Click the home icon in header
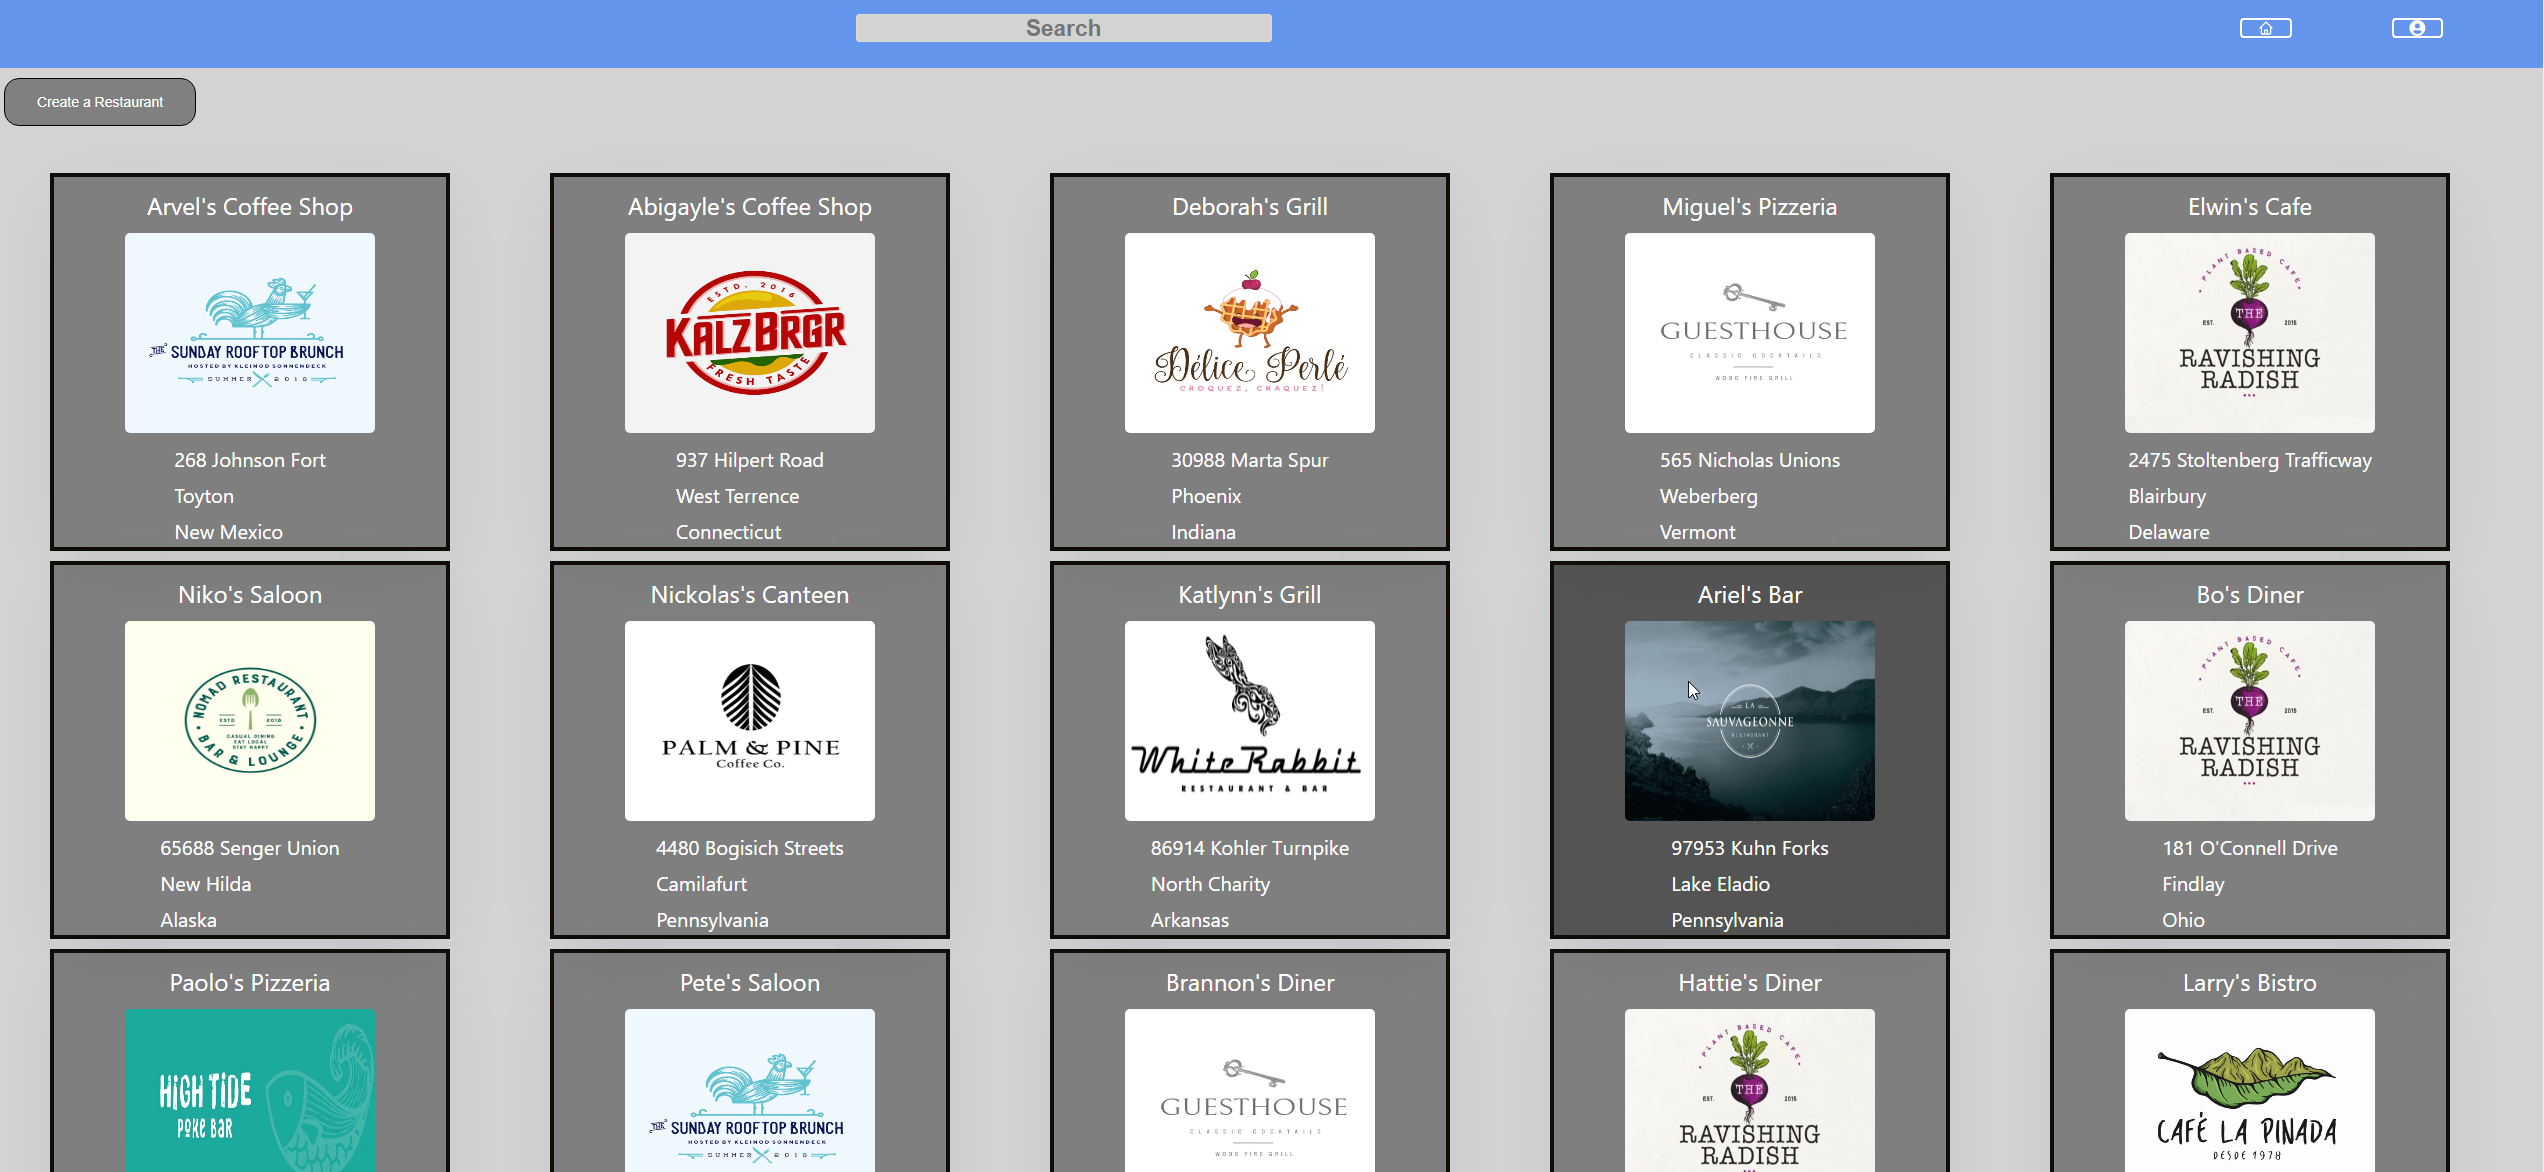Image resolution: width=2544 pixels, height=1172 pixels. click(x=2265, y=28)
